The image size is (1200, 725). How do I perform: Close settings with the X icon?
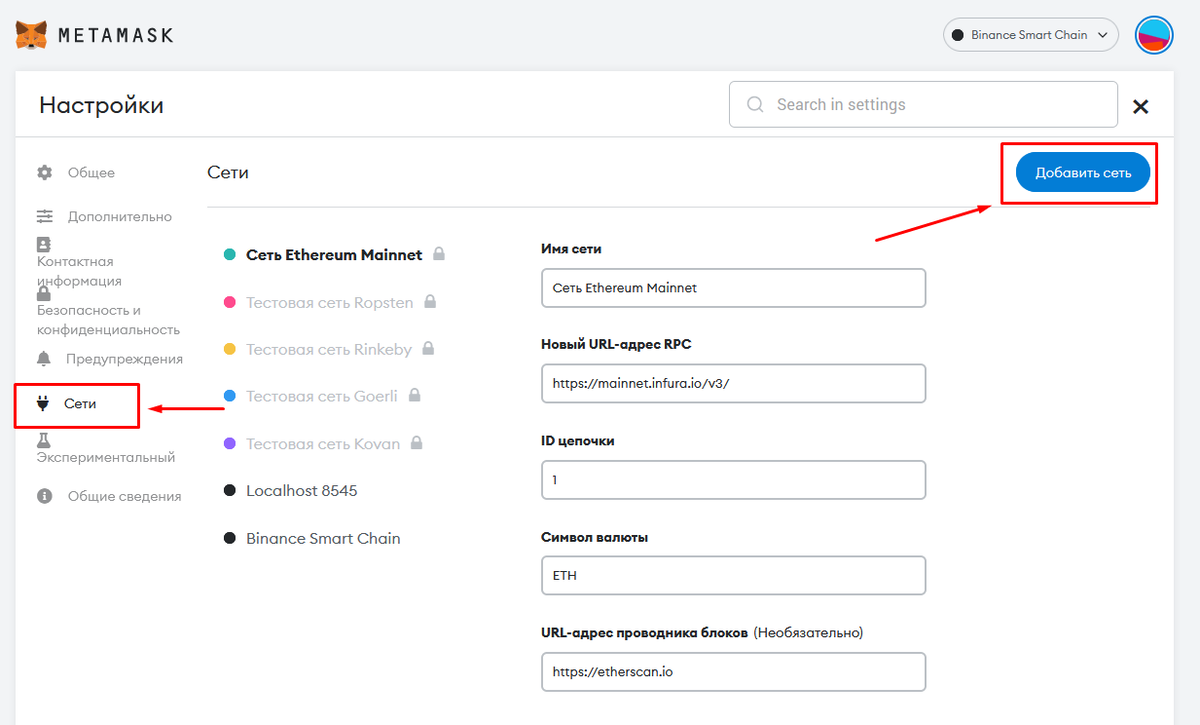(1140, 106)
